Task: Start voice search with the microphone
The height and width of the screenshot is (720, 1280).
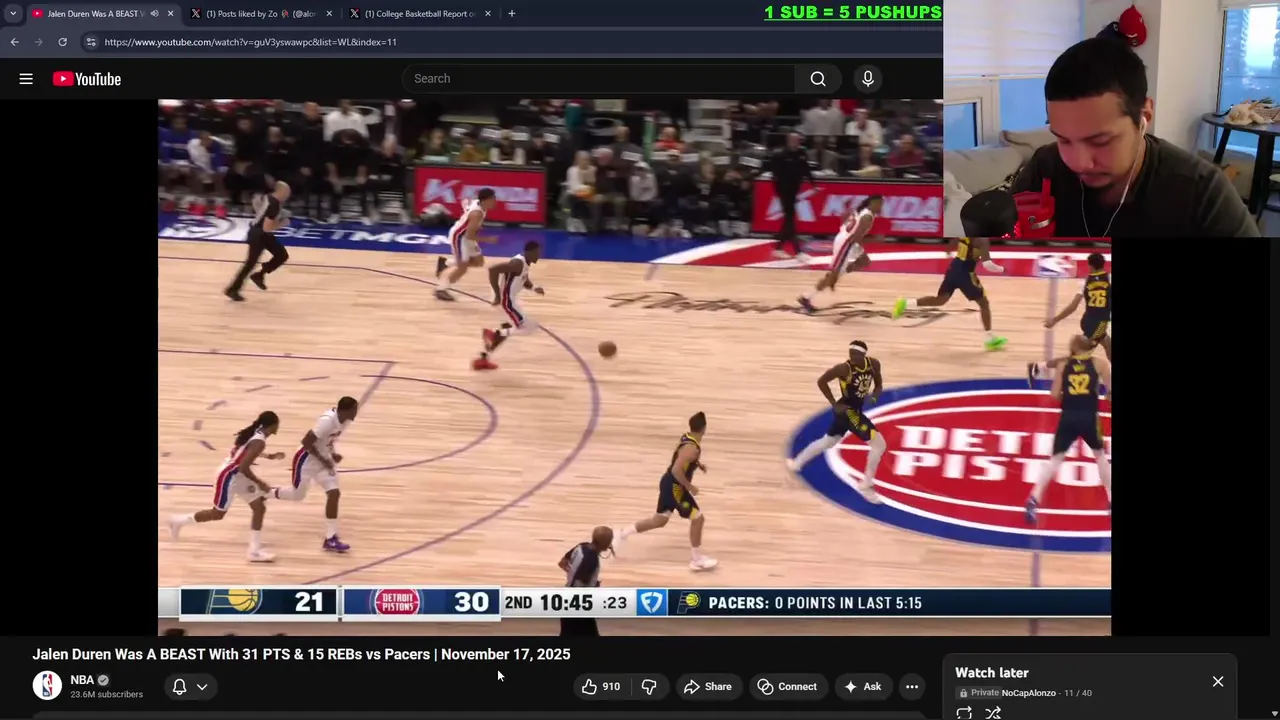Action: click(868, 79)
